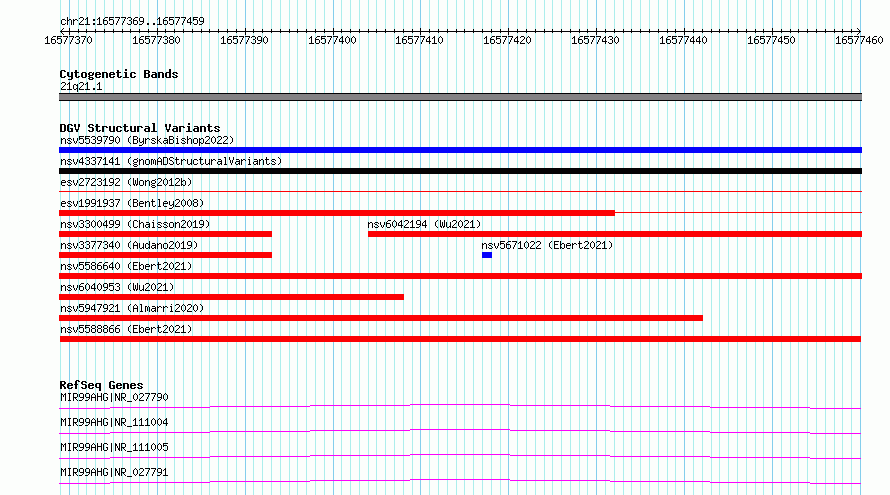The height and width of the screenshot is (495, 890).
Task: Click the chr21:16577369..16577459 region label
Action: tap(132, 22)
